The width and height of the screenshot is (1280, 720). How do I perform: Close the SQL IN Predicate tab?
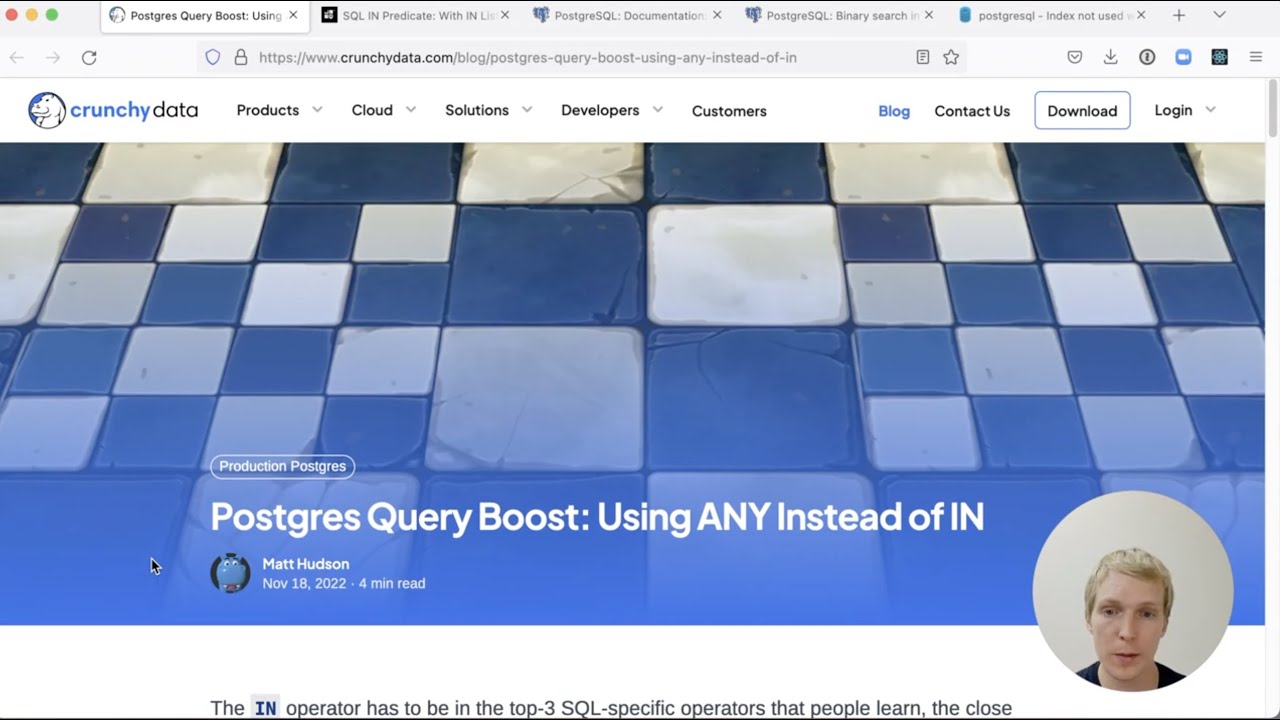tap(505, 15)
